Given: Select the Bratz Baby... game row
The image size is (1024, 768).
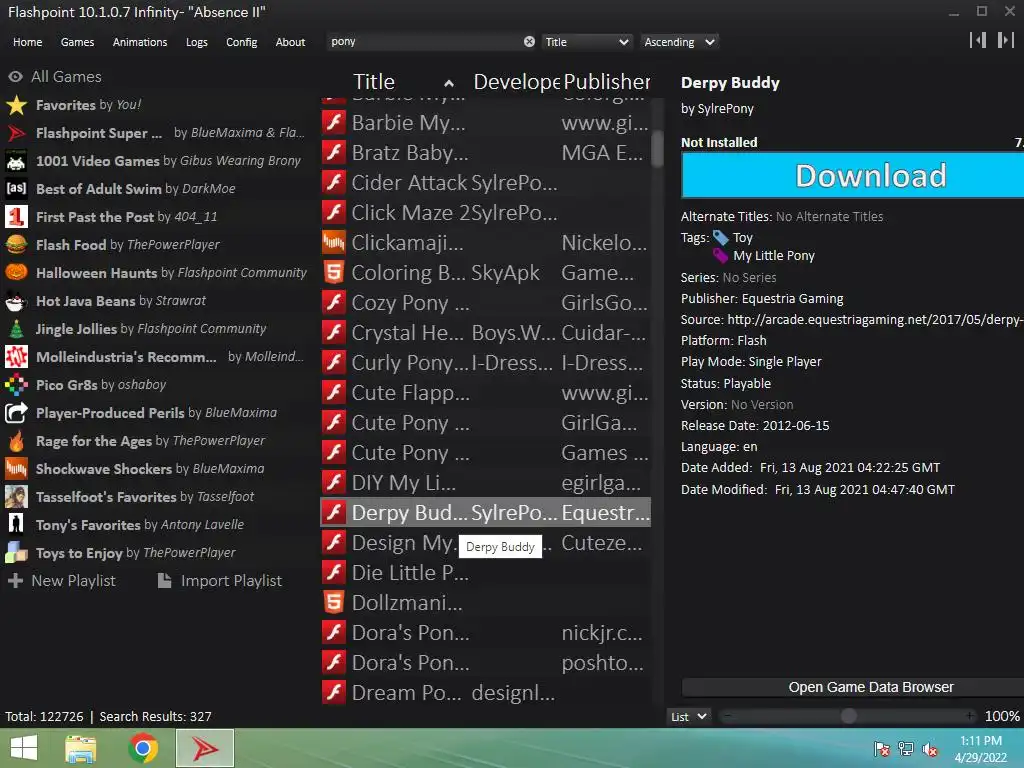Looking at the screenshot, I should (x=486, y=153).
